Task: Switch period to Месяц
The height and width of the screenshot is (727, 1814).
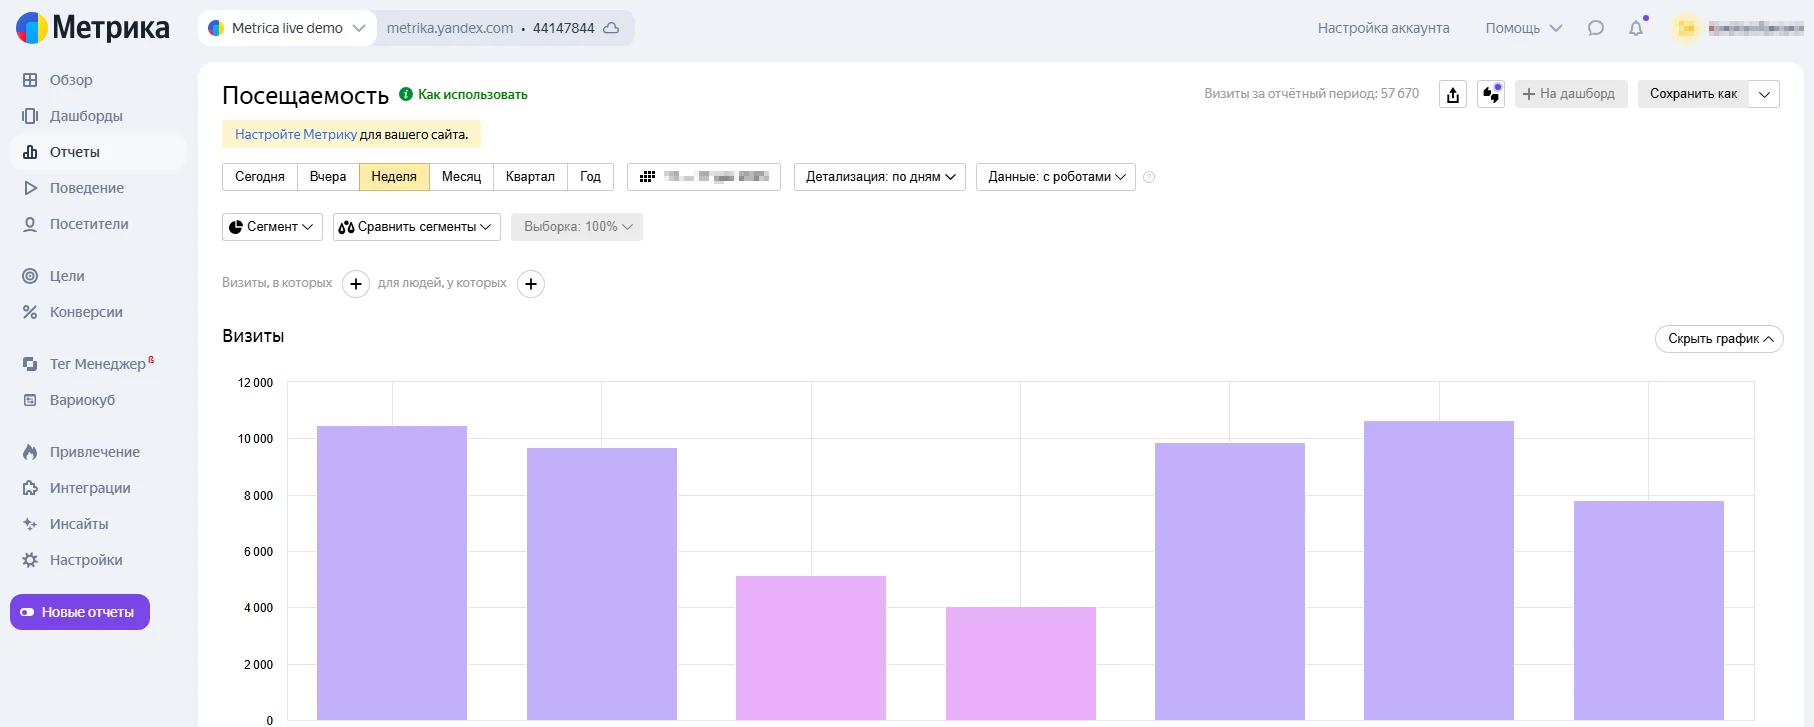Action: coord(461,177)
